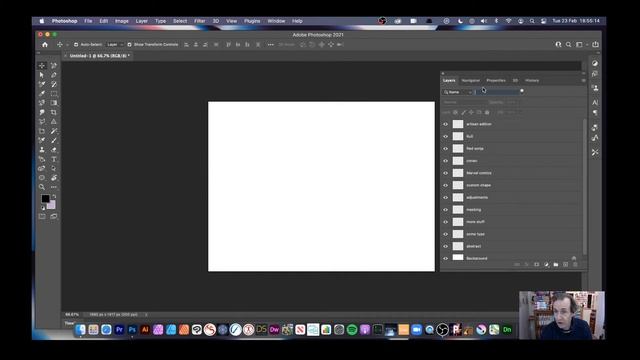Open the Auto-Select Layer dropdown

(x=115, y=44)
